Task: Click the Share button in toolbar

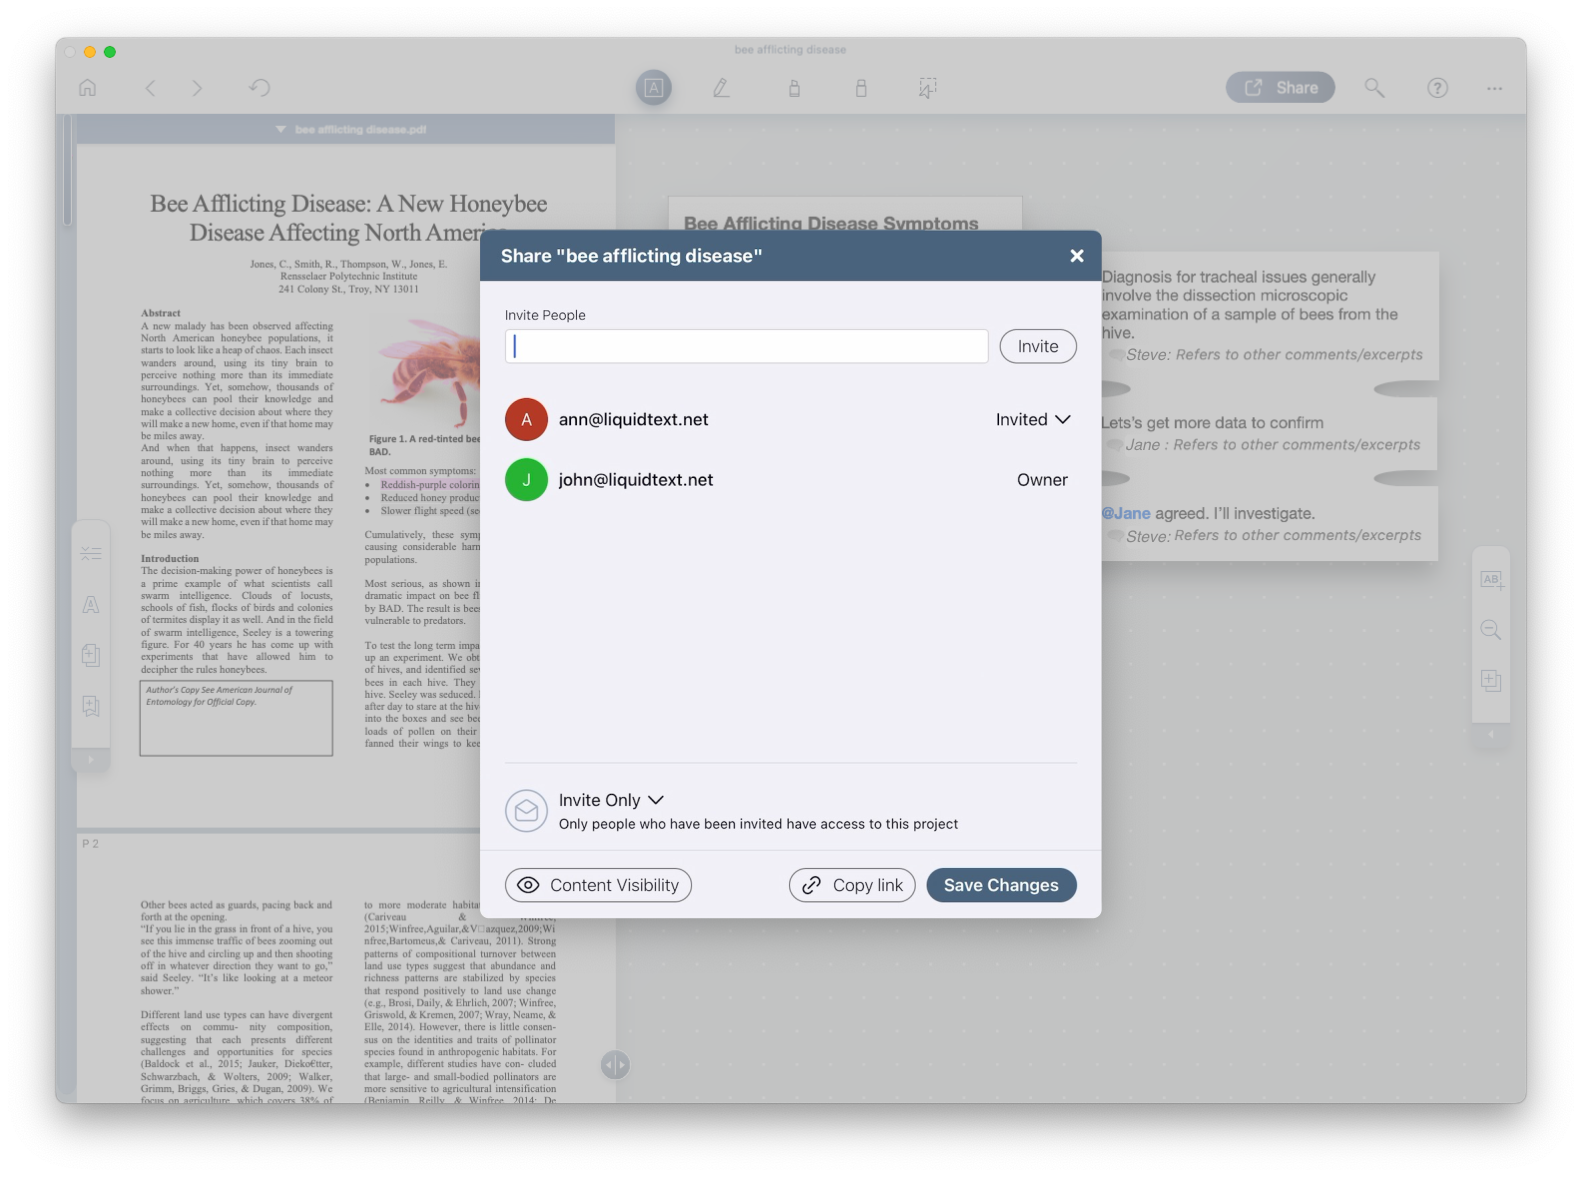Action: click(1280, 88)
